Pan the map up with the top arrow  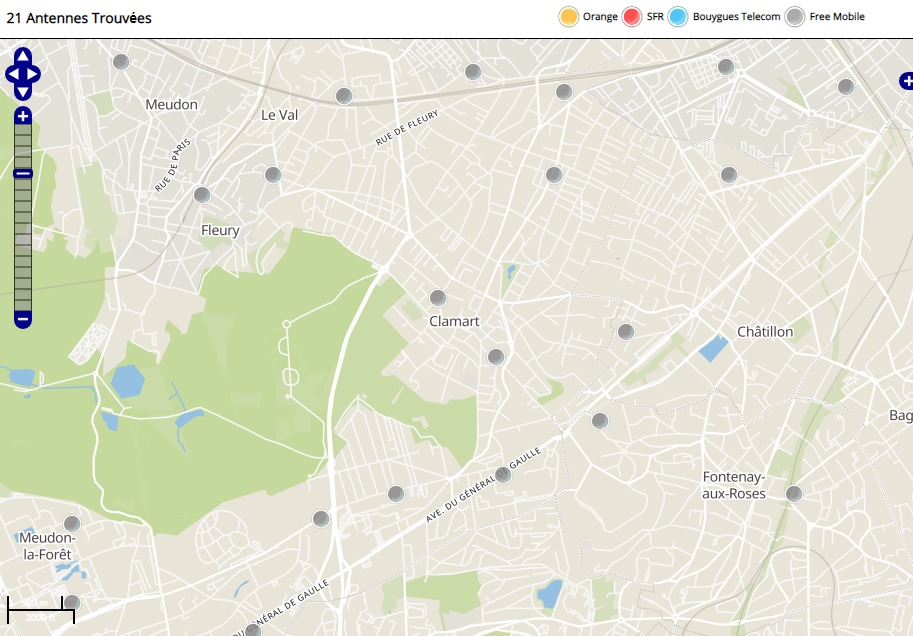tap(23, 56)
